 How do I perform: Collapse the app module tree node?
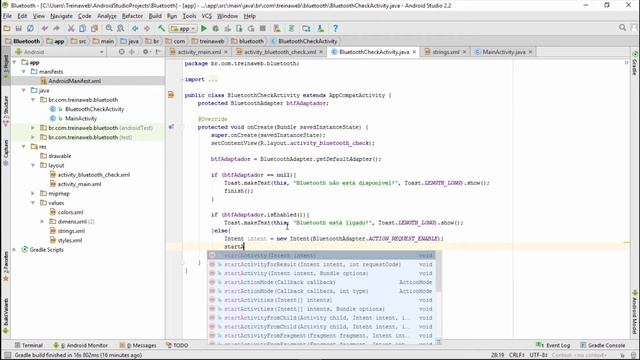tap(15, 62)
